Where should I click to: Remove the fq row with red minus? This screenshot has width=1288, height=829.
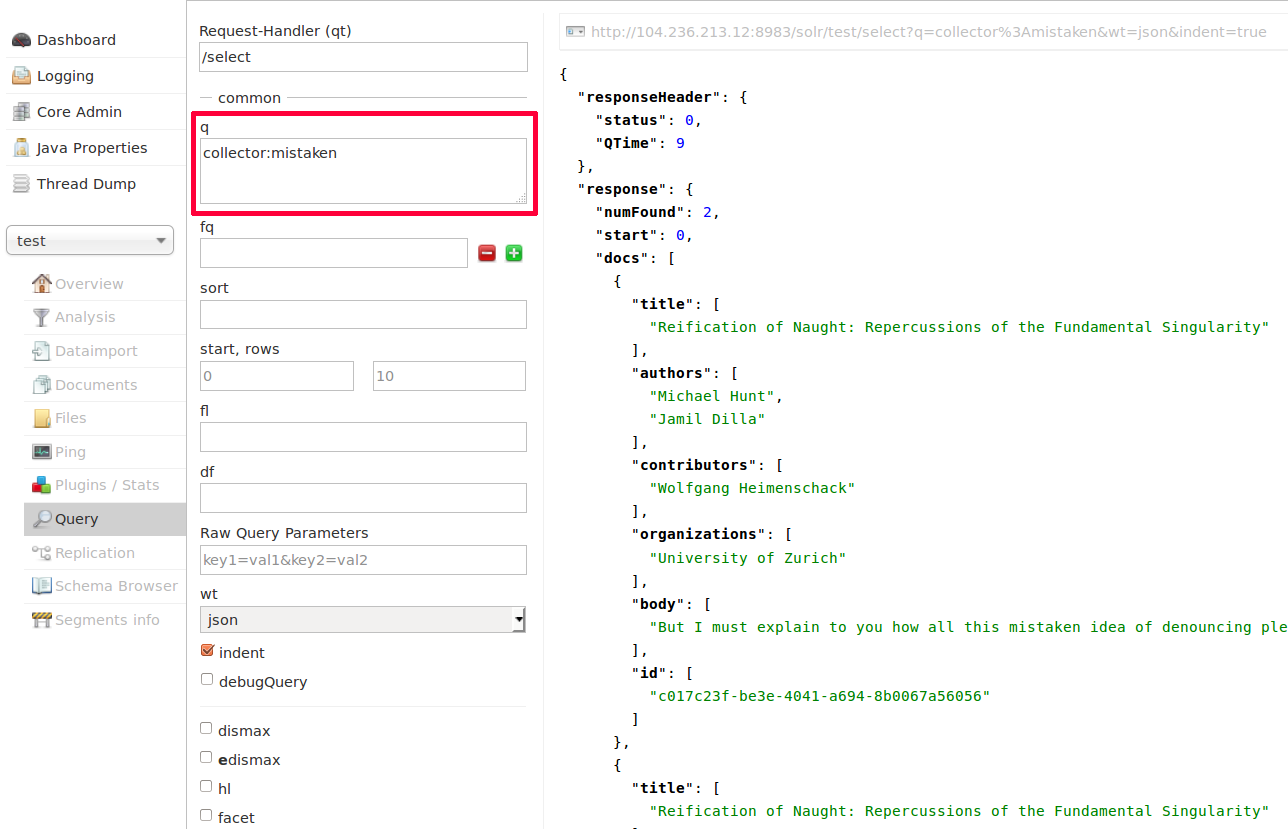coord(487,253)
